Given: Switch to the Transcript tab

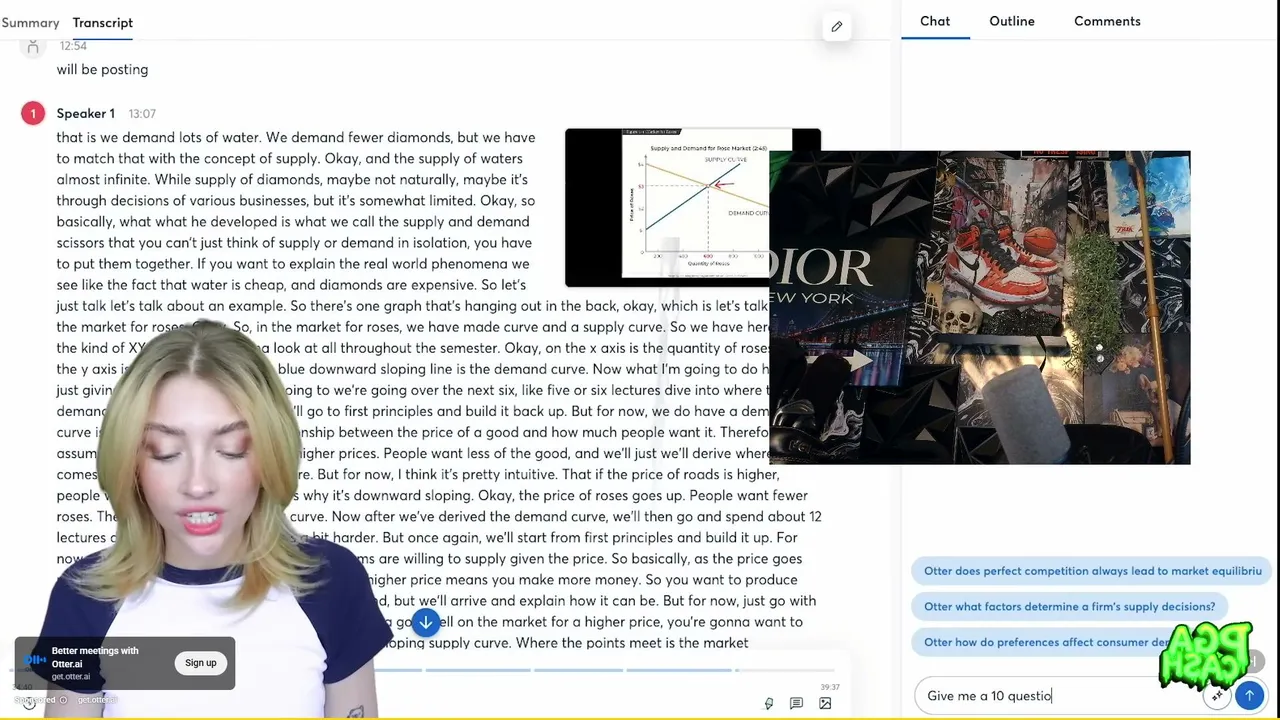Looking at the screenshot, I should point(102,22).
